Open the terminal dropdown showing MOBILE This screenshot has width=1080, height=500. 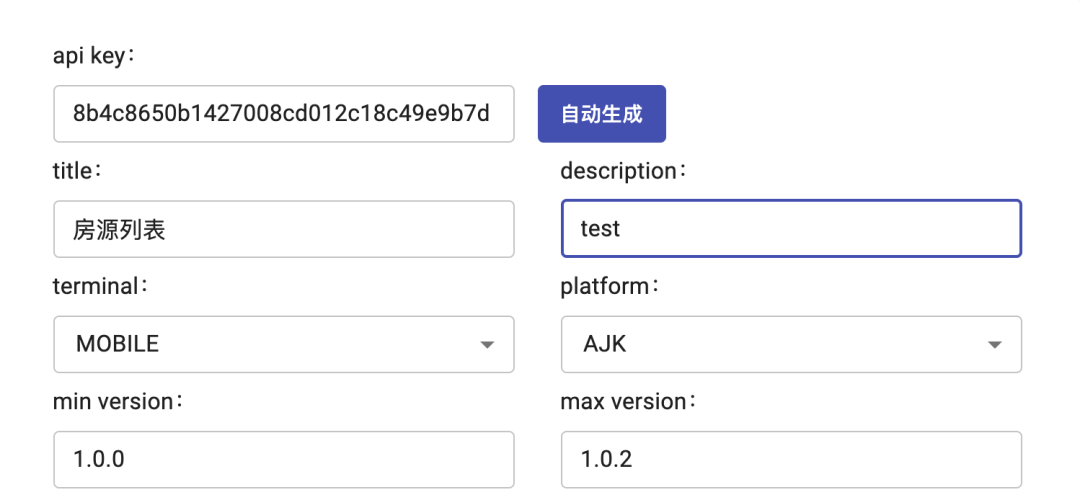pyautogui.click(x=284, y=344)
